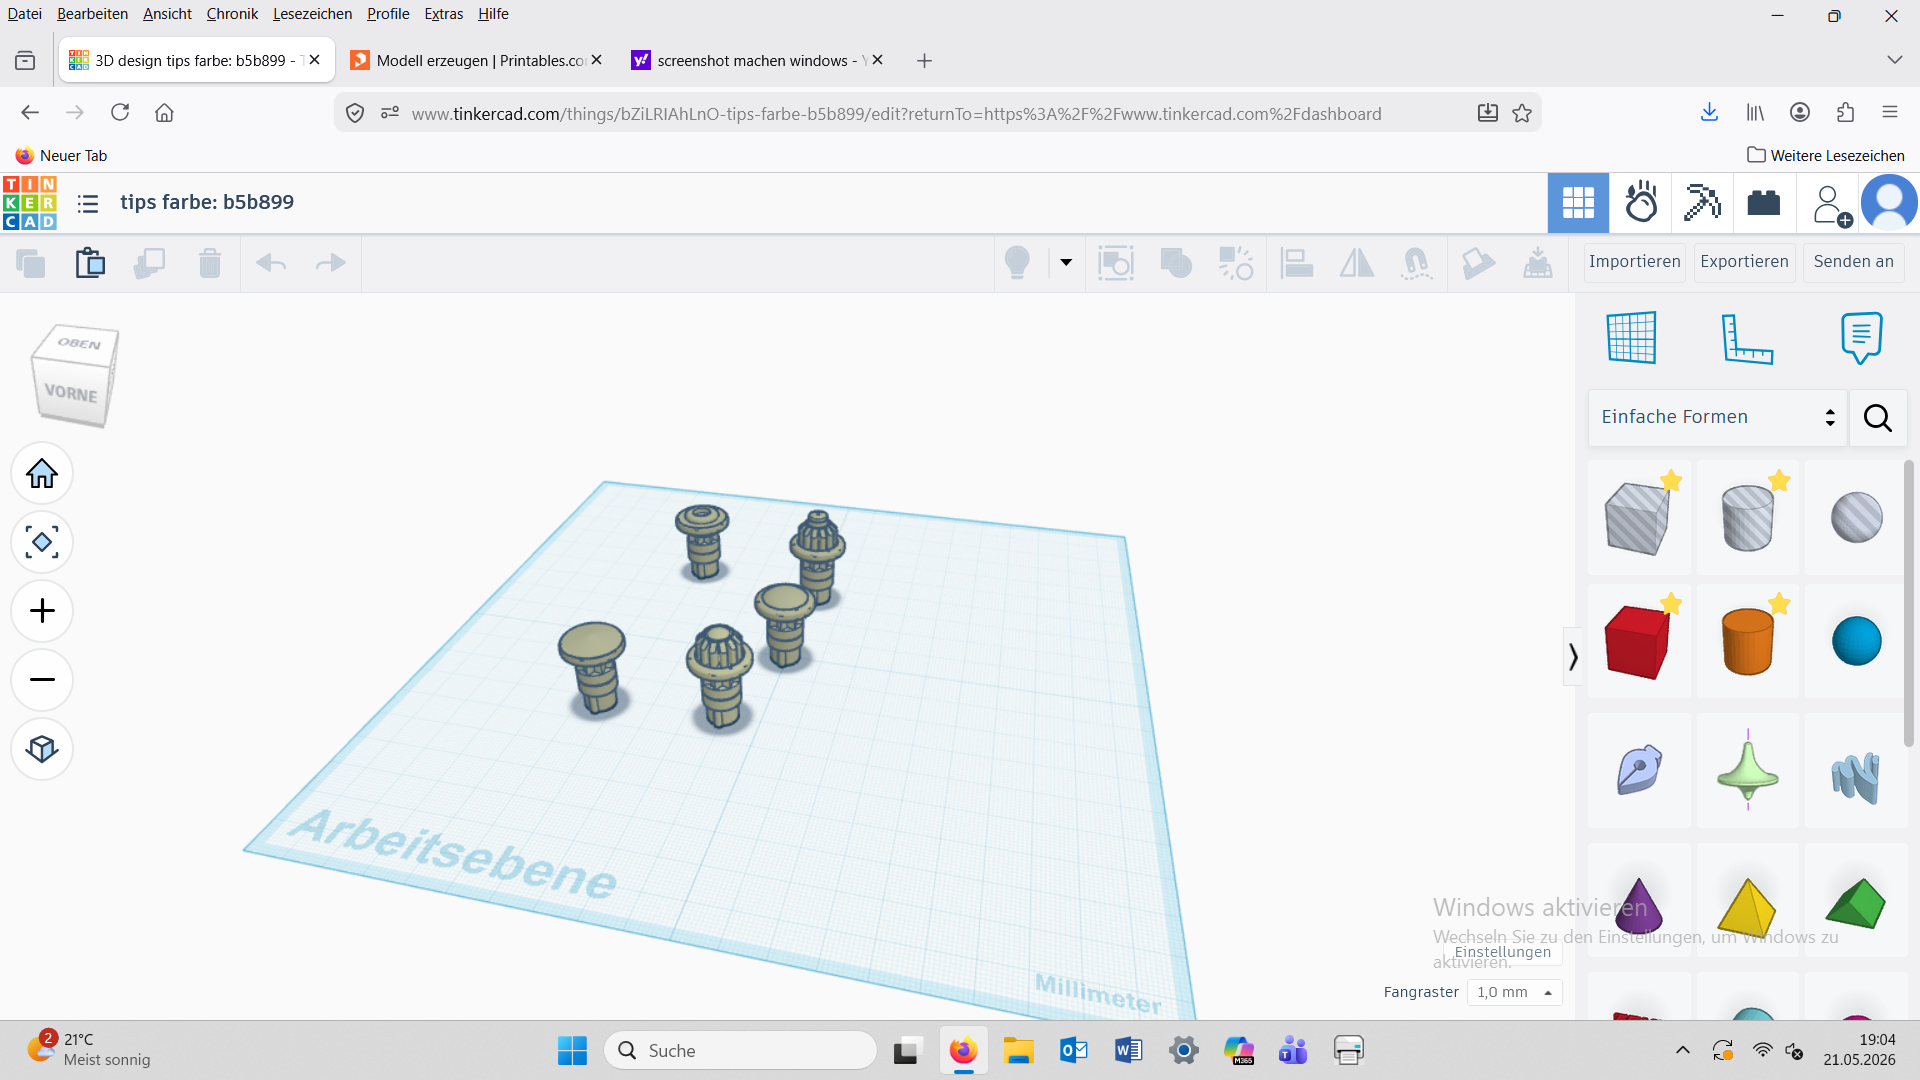1920x1080 pixels.
Task: Select the red box shape
Action: pos(1637,641)
